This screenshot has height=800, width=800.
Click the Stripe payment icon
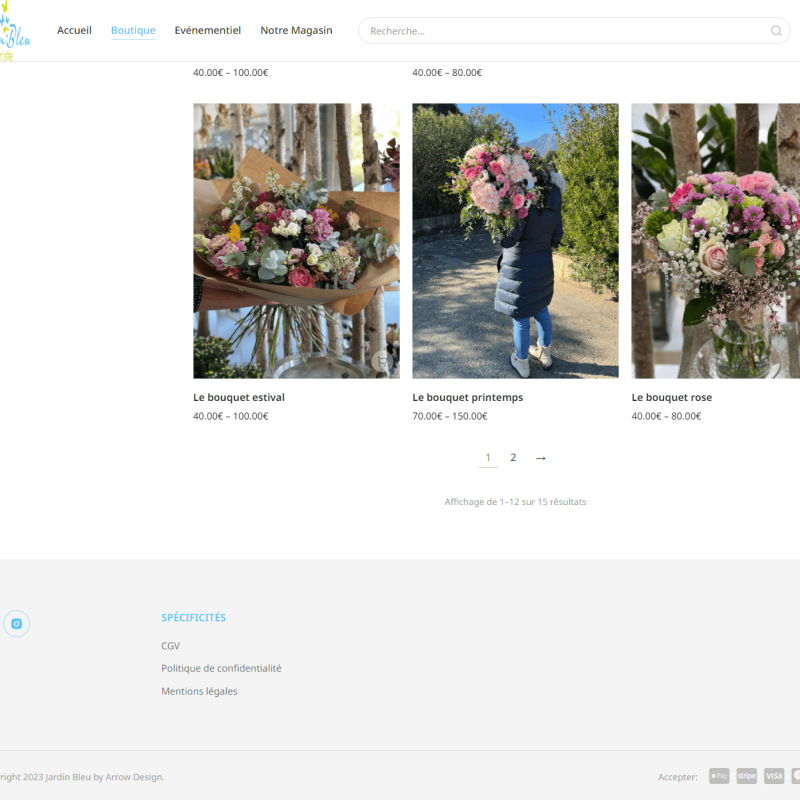(x=746, y=776)
